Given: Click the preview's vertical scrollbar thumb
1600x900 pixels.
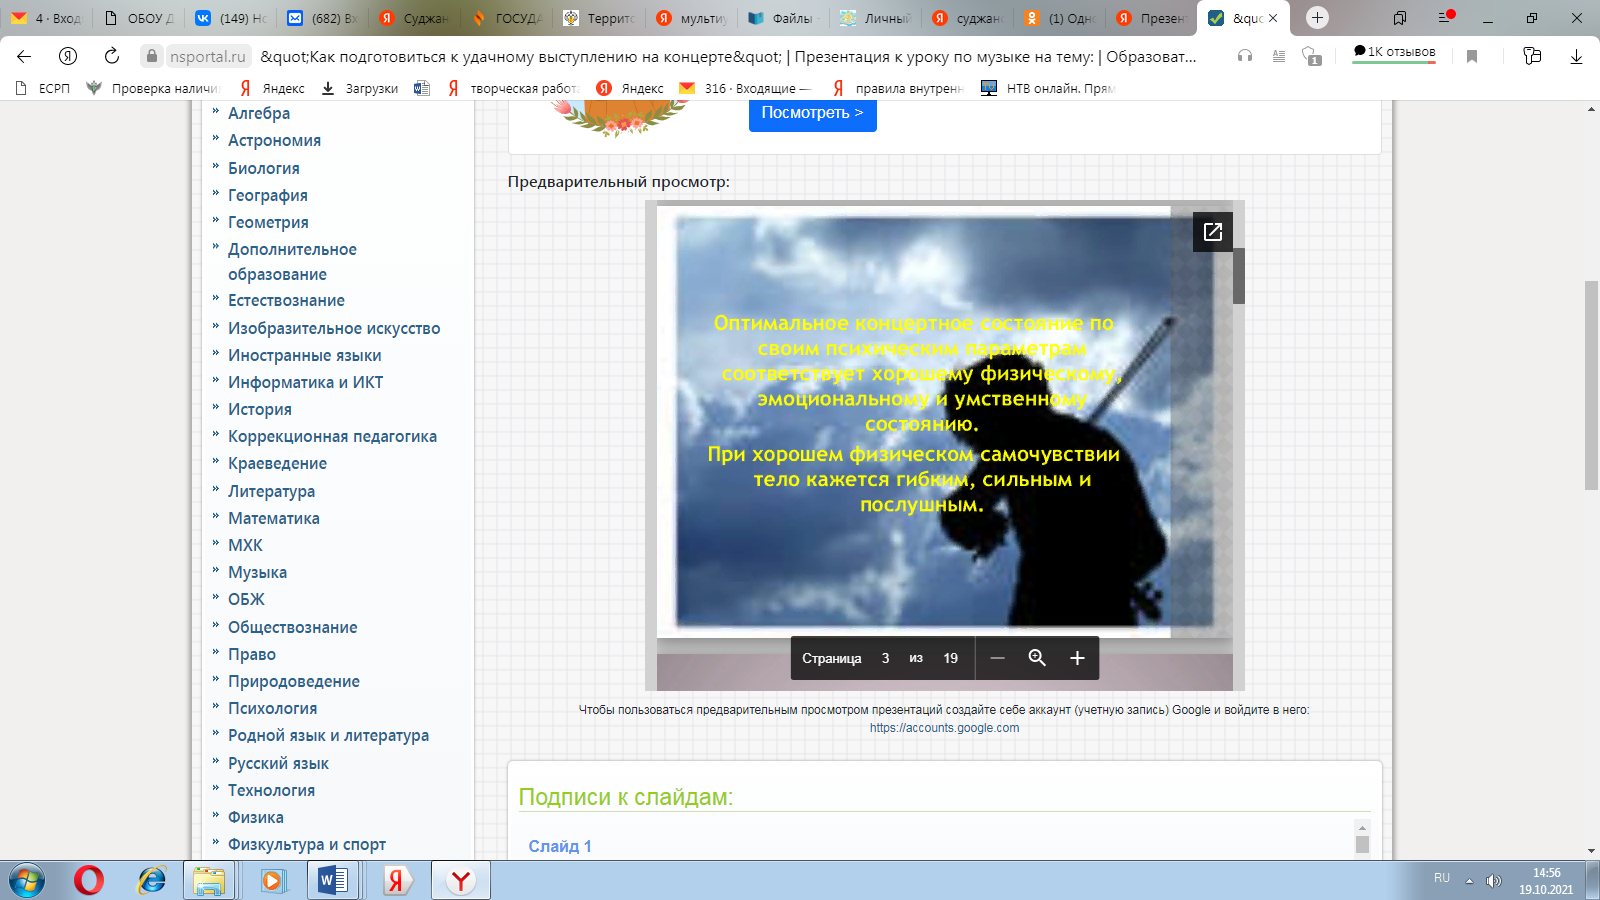Looking at the screenshot, I should 1239,276.
